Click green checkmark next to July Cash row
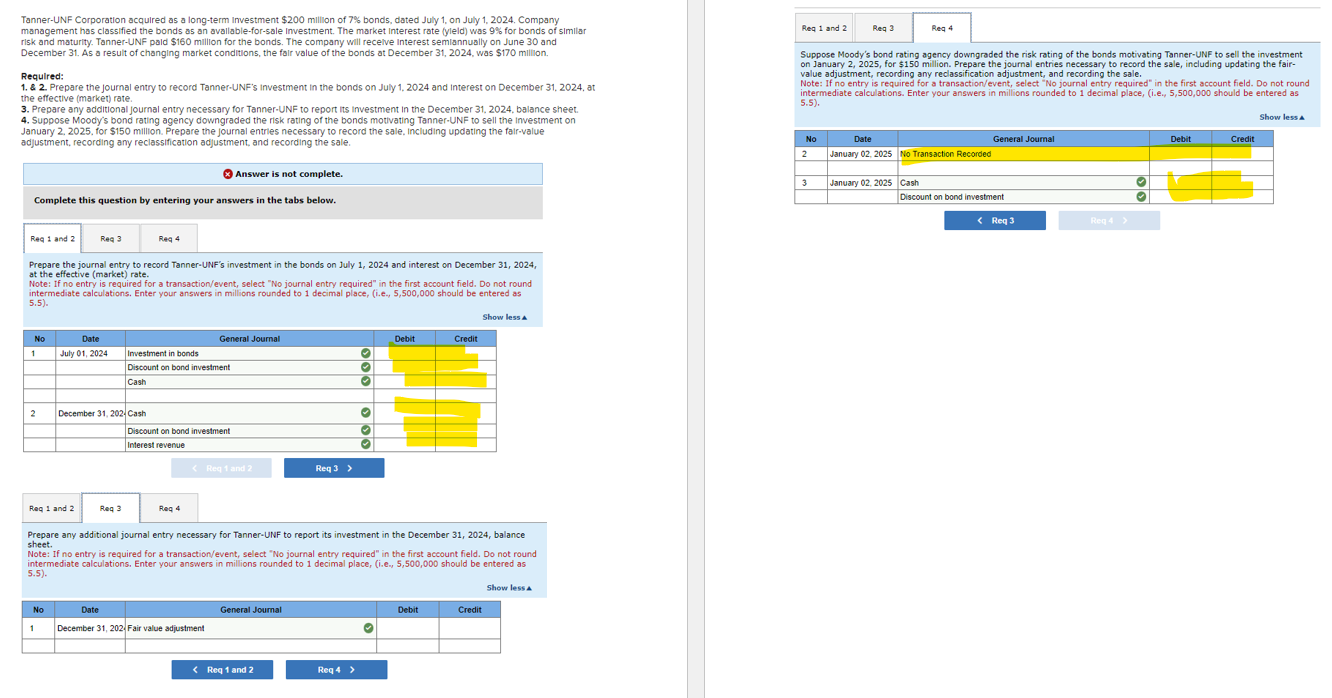This screenshot has width=1332, height=698. [366, 381]
